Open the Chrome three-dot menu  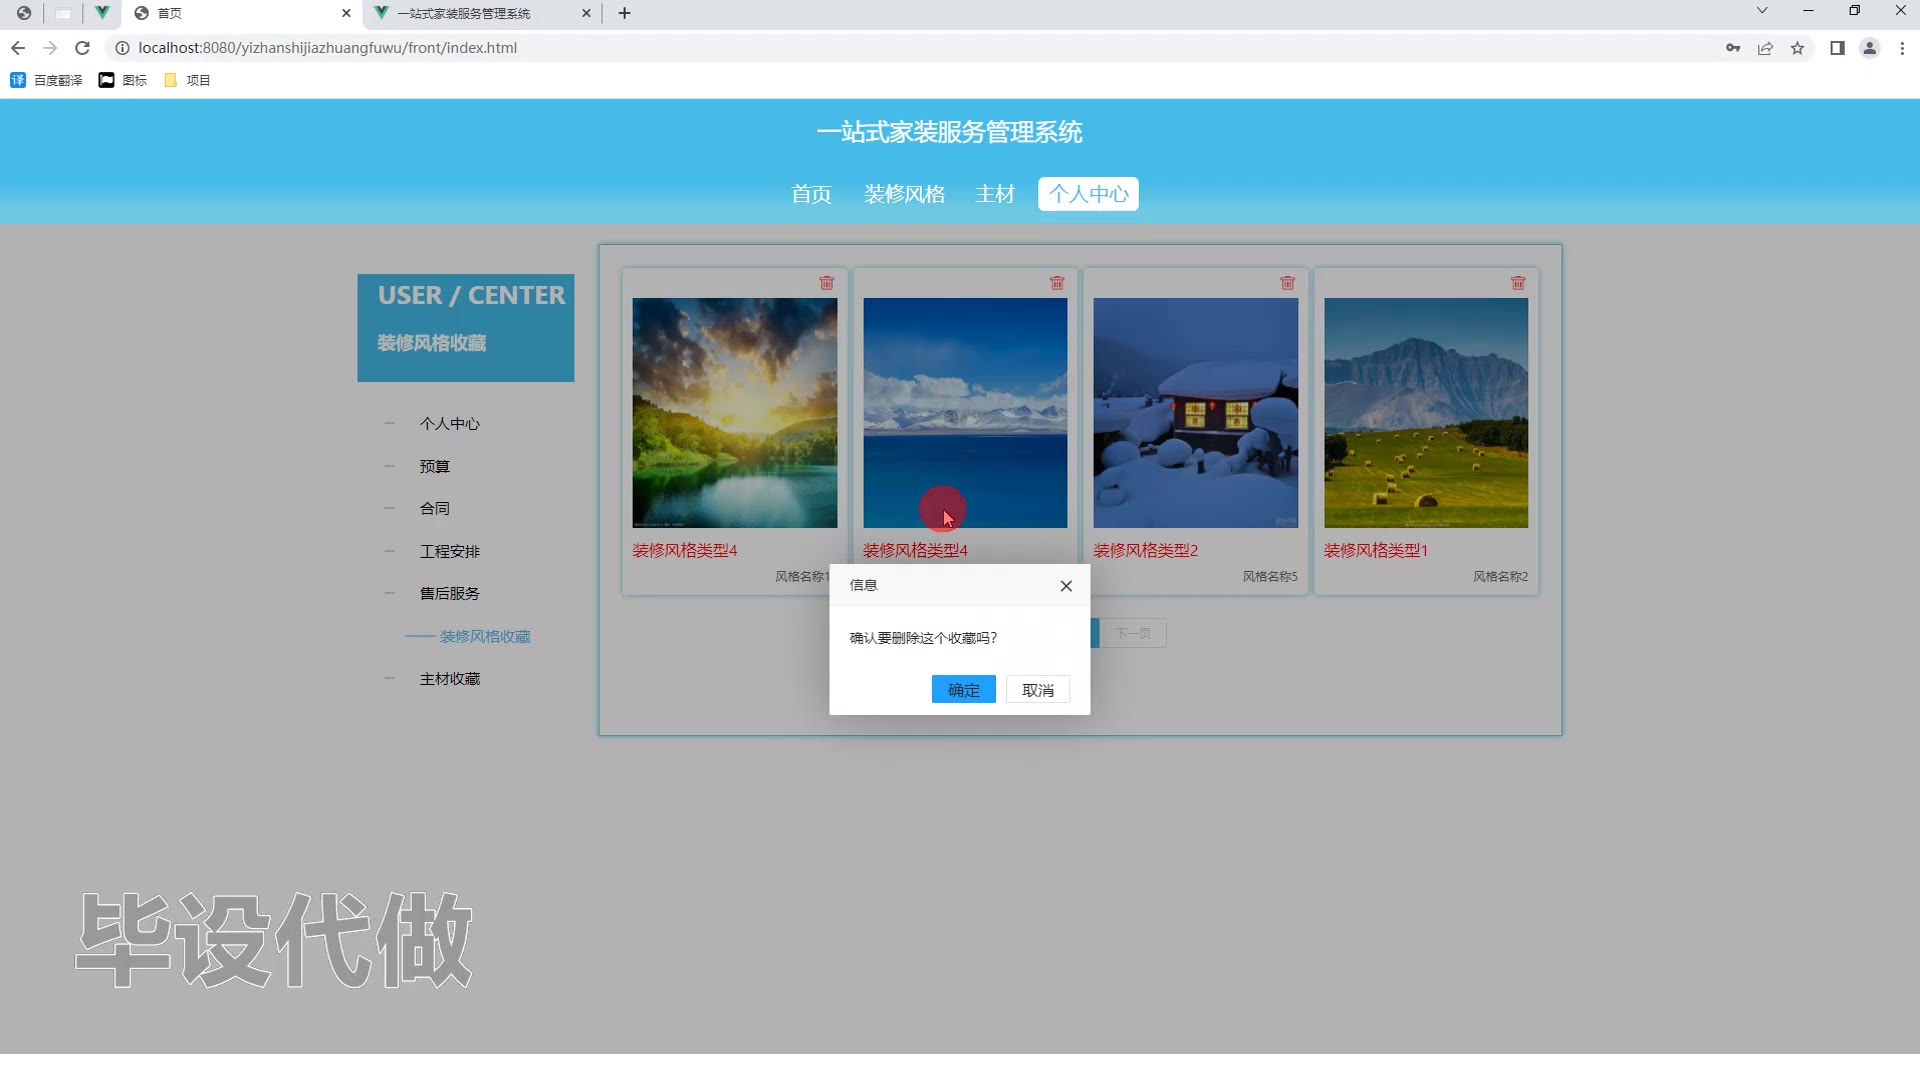(1902, 48)
